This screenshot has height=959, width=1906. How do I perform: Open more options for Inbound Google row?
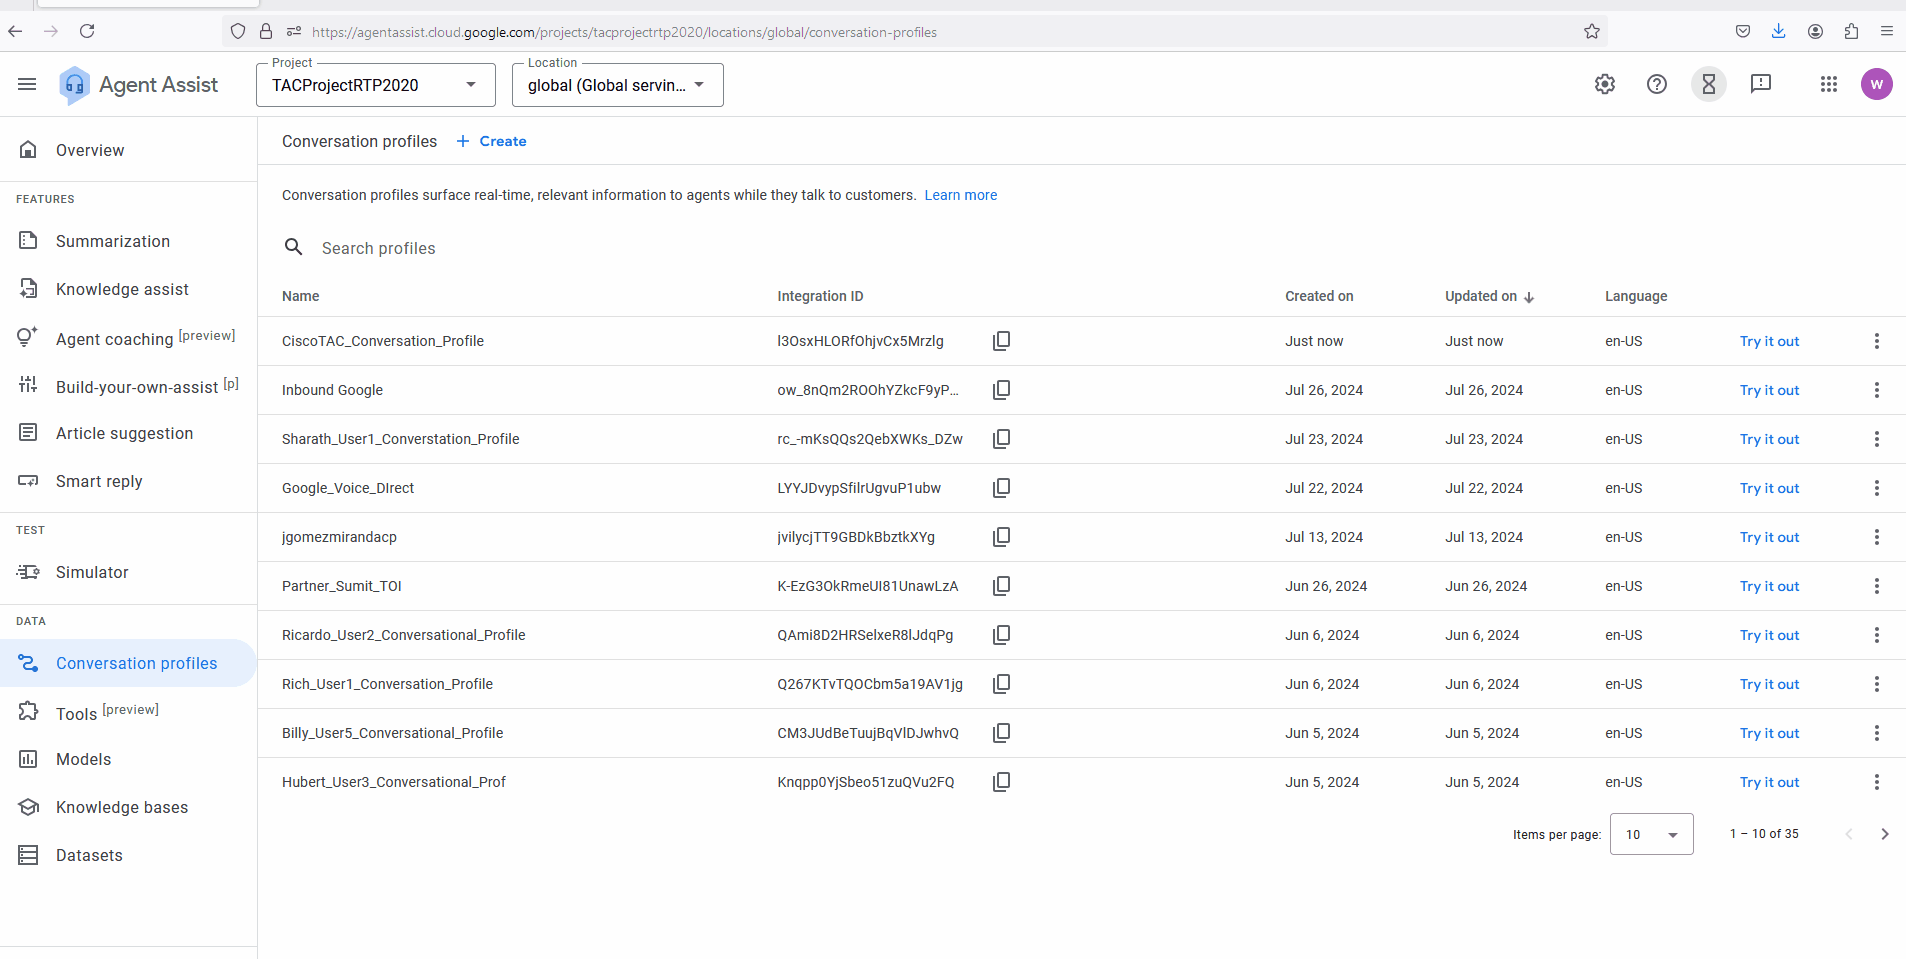tap(1876, 390)
